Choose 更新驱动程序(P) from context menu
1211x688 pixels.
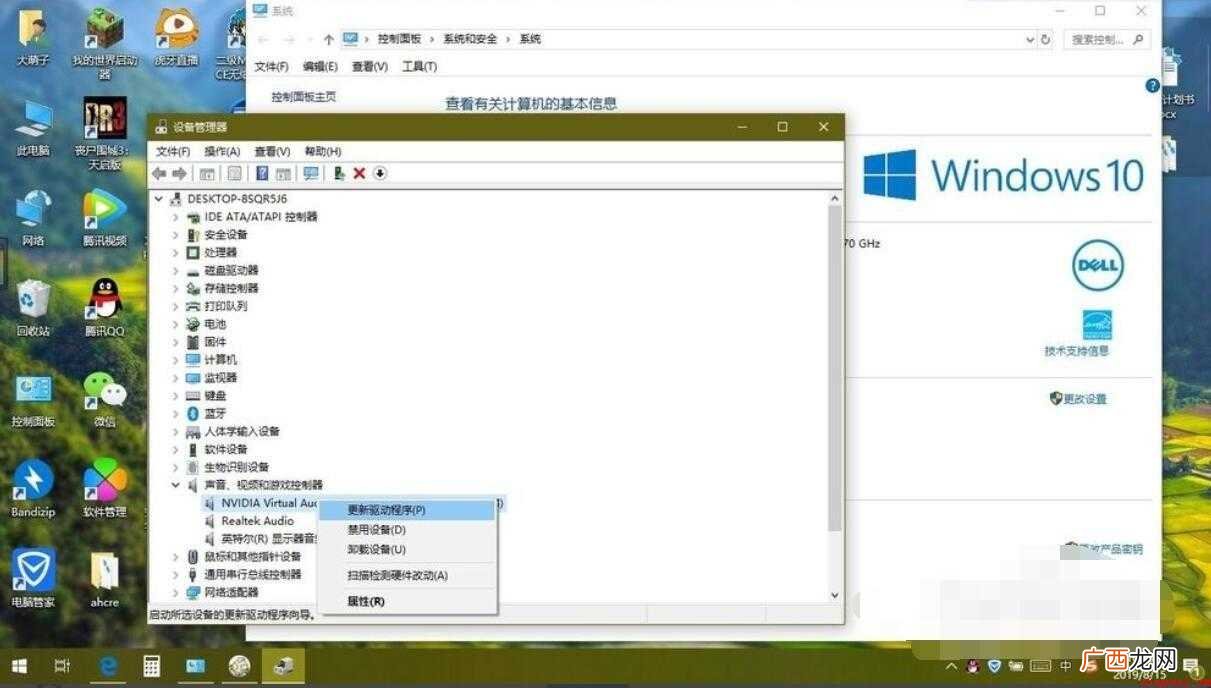[x=407, y=510]
